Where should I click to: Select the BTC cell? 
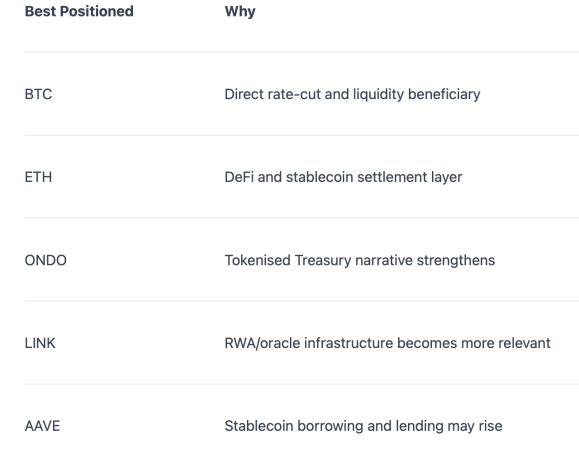tap(38, 94)
